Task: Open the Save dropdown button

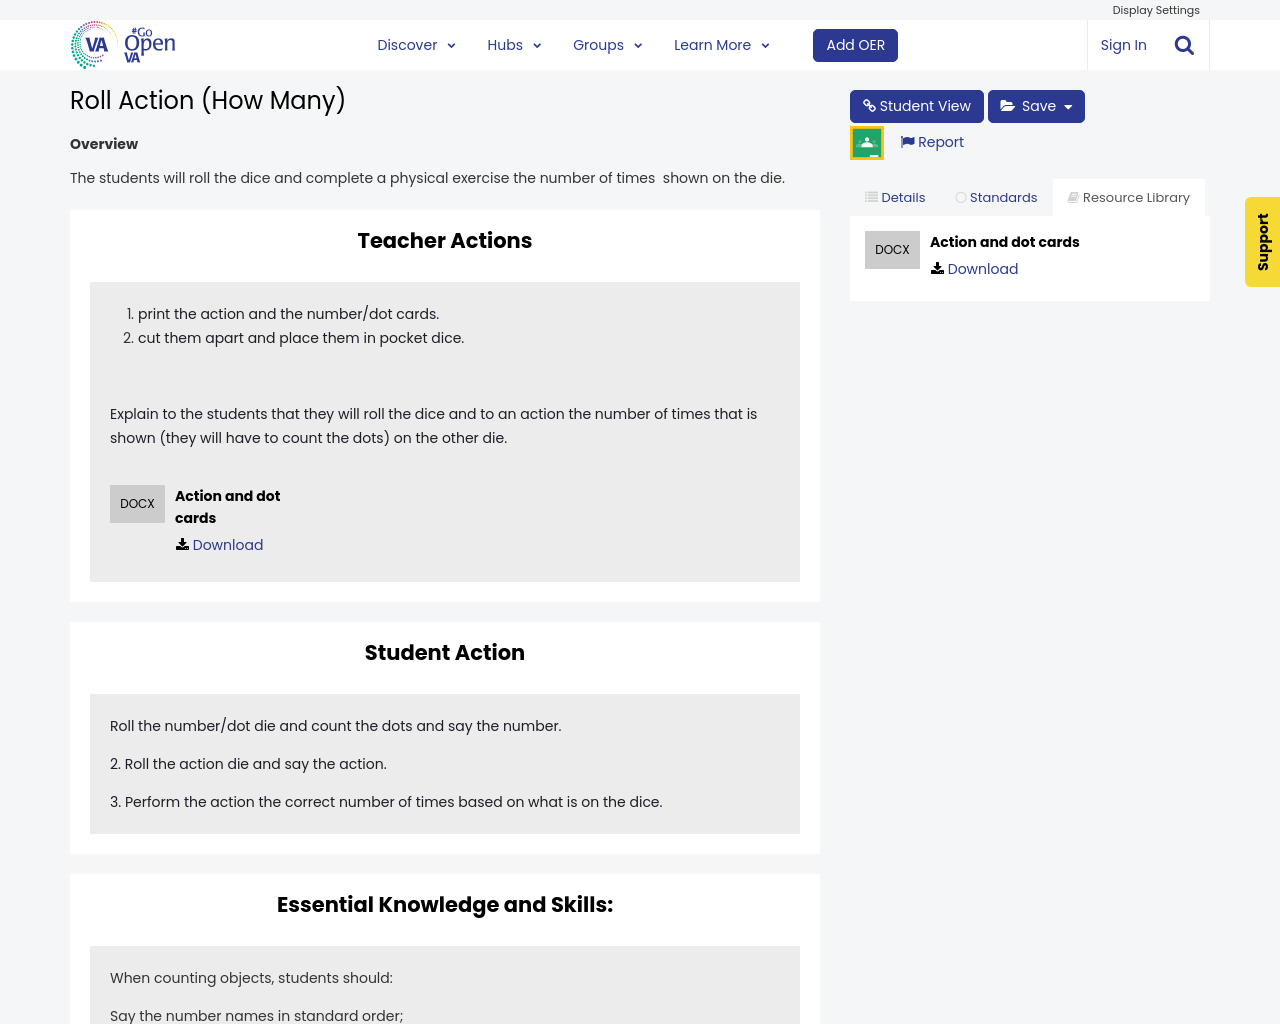Action: [1036, 106]
